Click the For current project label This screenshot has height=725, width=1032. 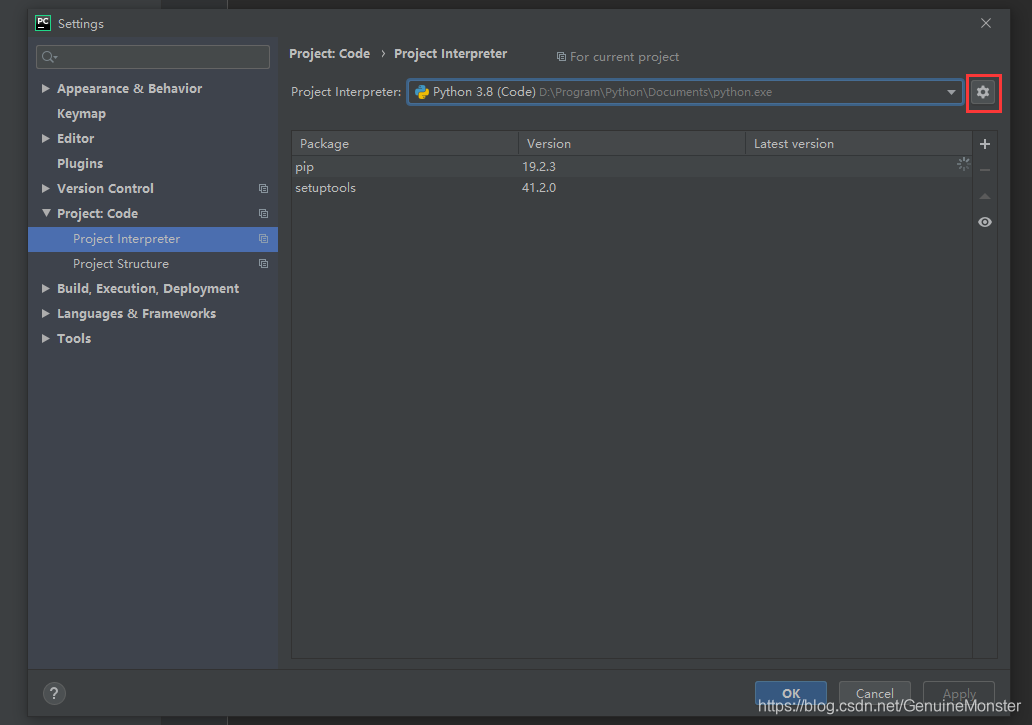pyautogui.click(x=624, y=57)
